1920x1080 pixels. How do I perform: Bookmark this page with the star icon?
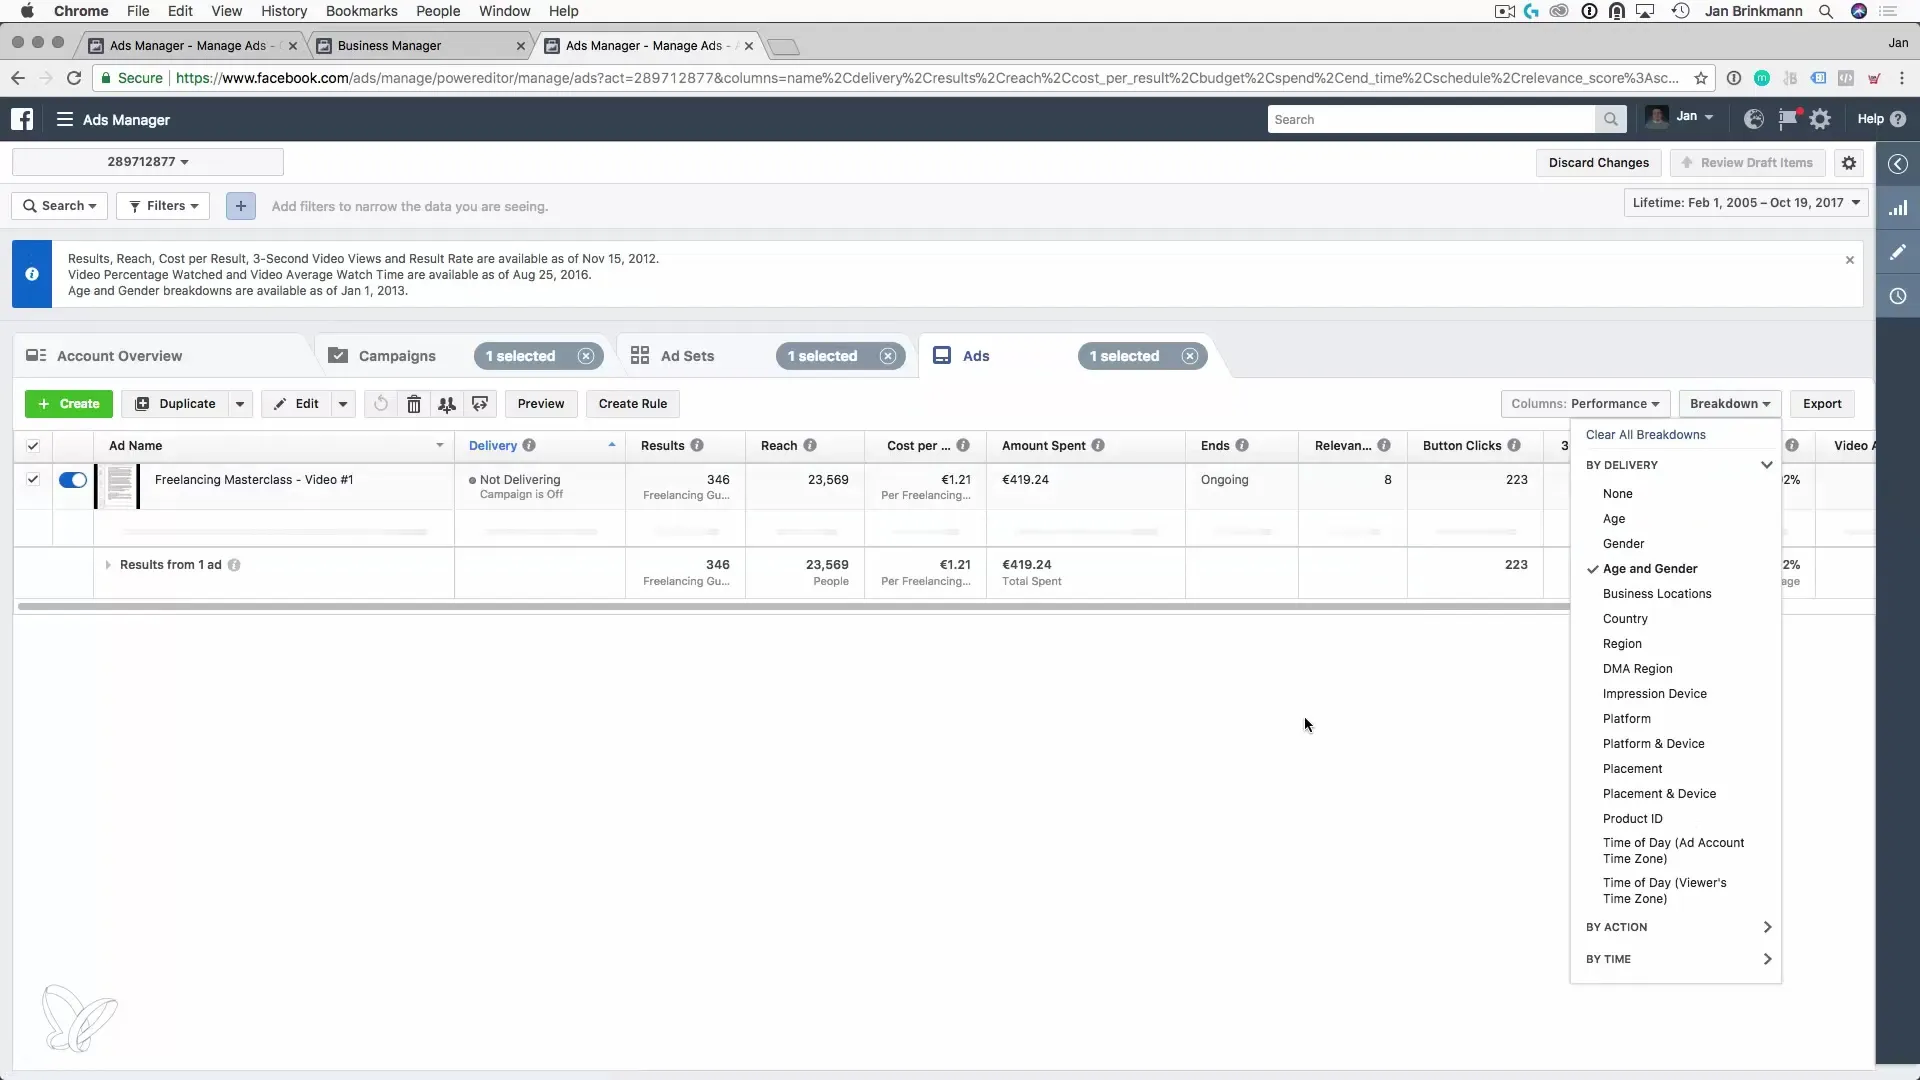coord(1701,78)
